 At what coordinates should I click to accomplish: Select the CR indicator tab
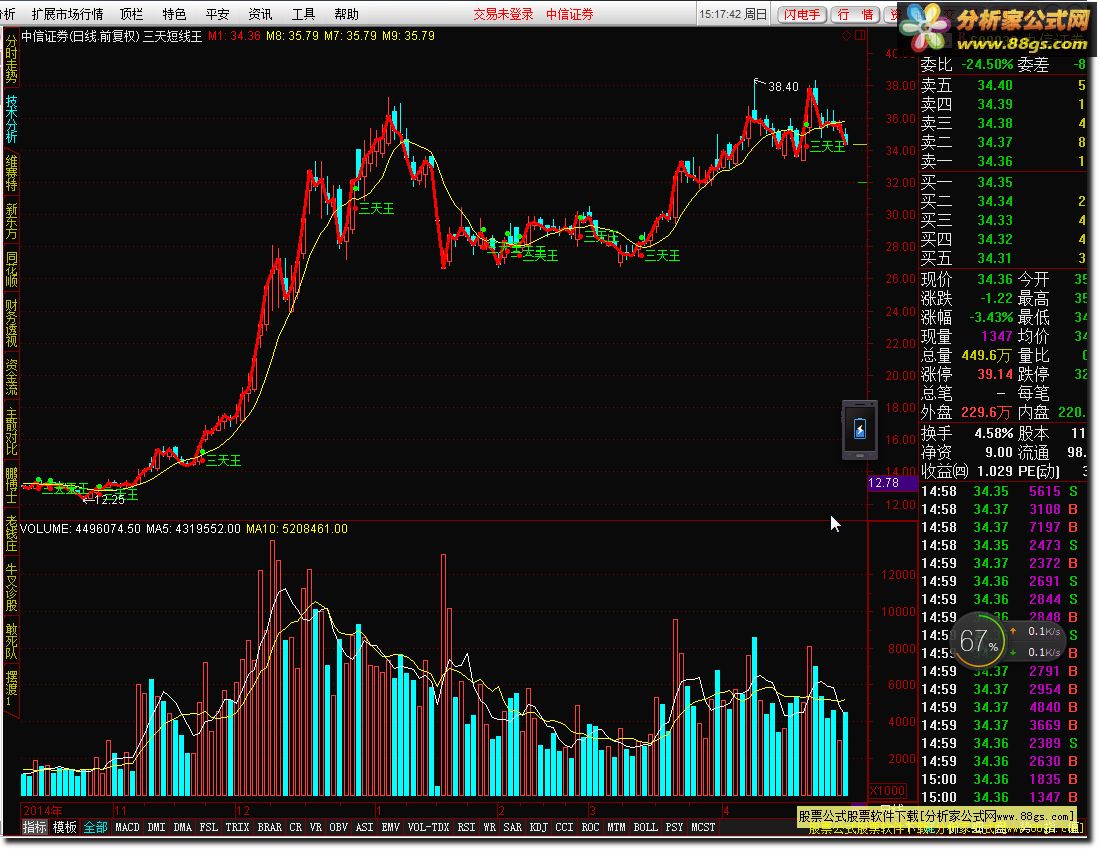point(295,827)
